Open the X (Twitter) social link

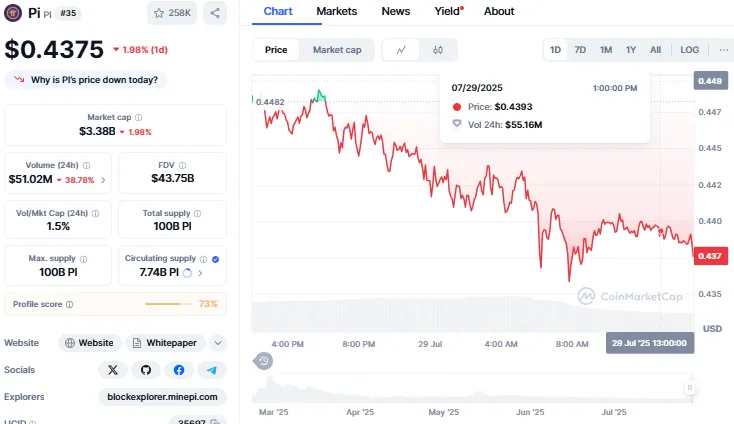[x=113, y=370]
